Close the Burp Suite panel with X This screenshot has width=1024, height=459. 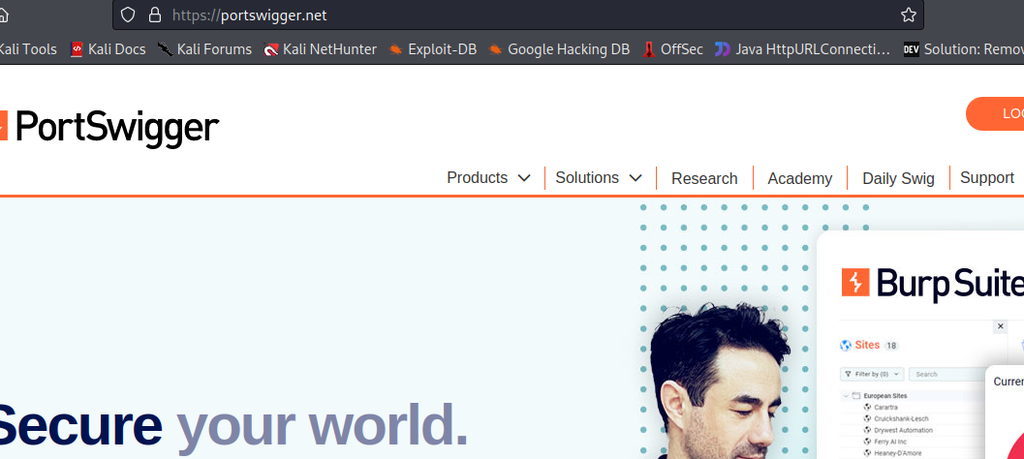click(1000, 325)
